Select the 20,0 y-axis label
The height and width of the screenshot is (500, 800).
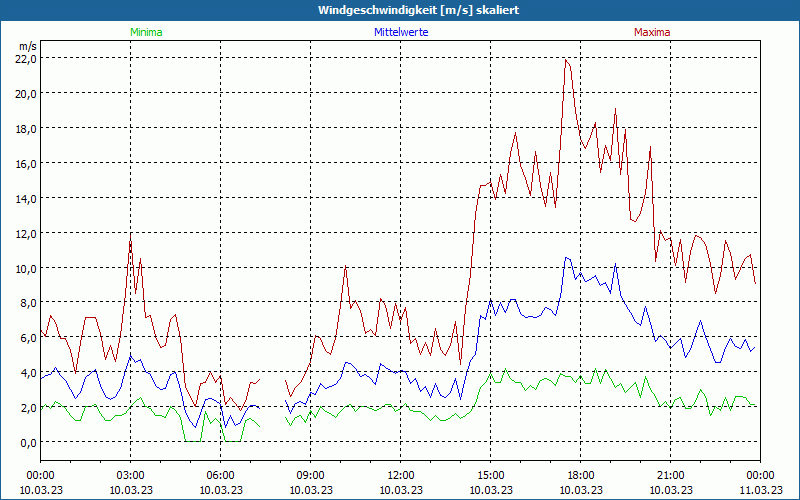pos(25,93)
